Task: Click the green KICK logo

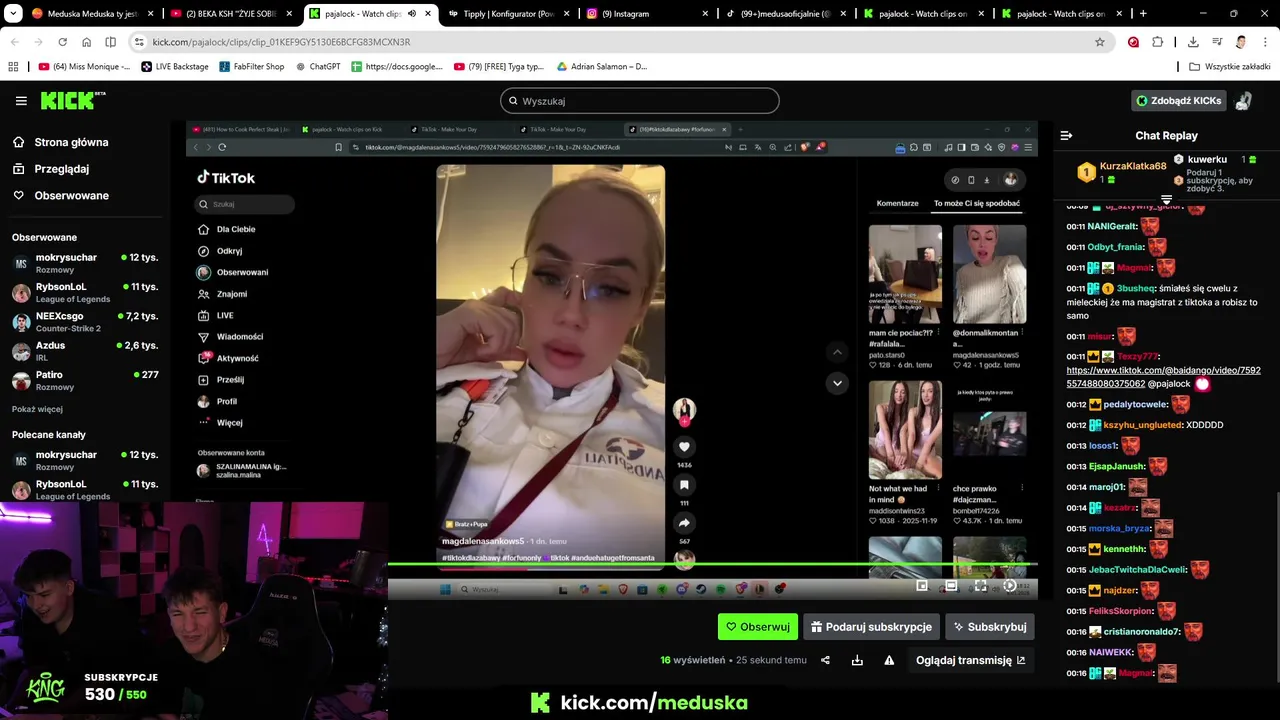Action: (72, 100)
